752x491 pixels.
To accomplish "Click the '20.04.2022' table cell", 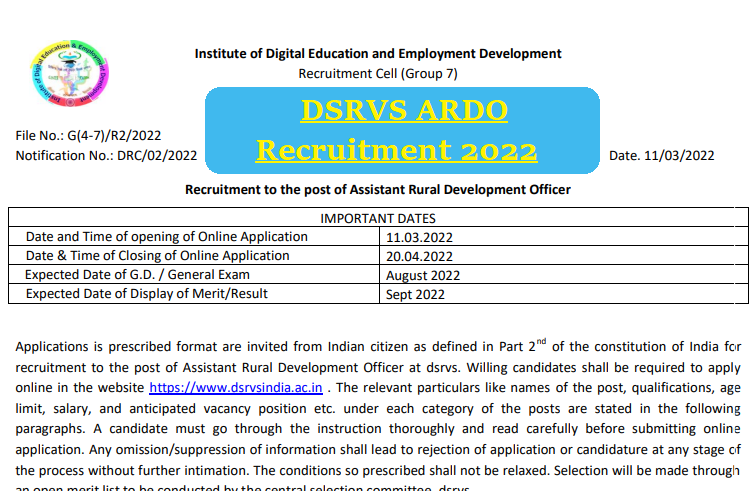I will (564, 256).
